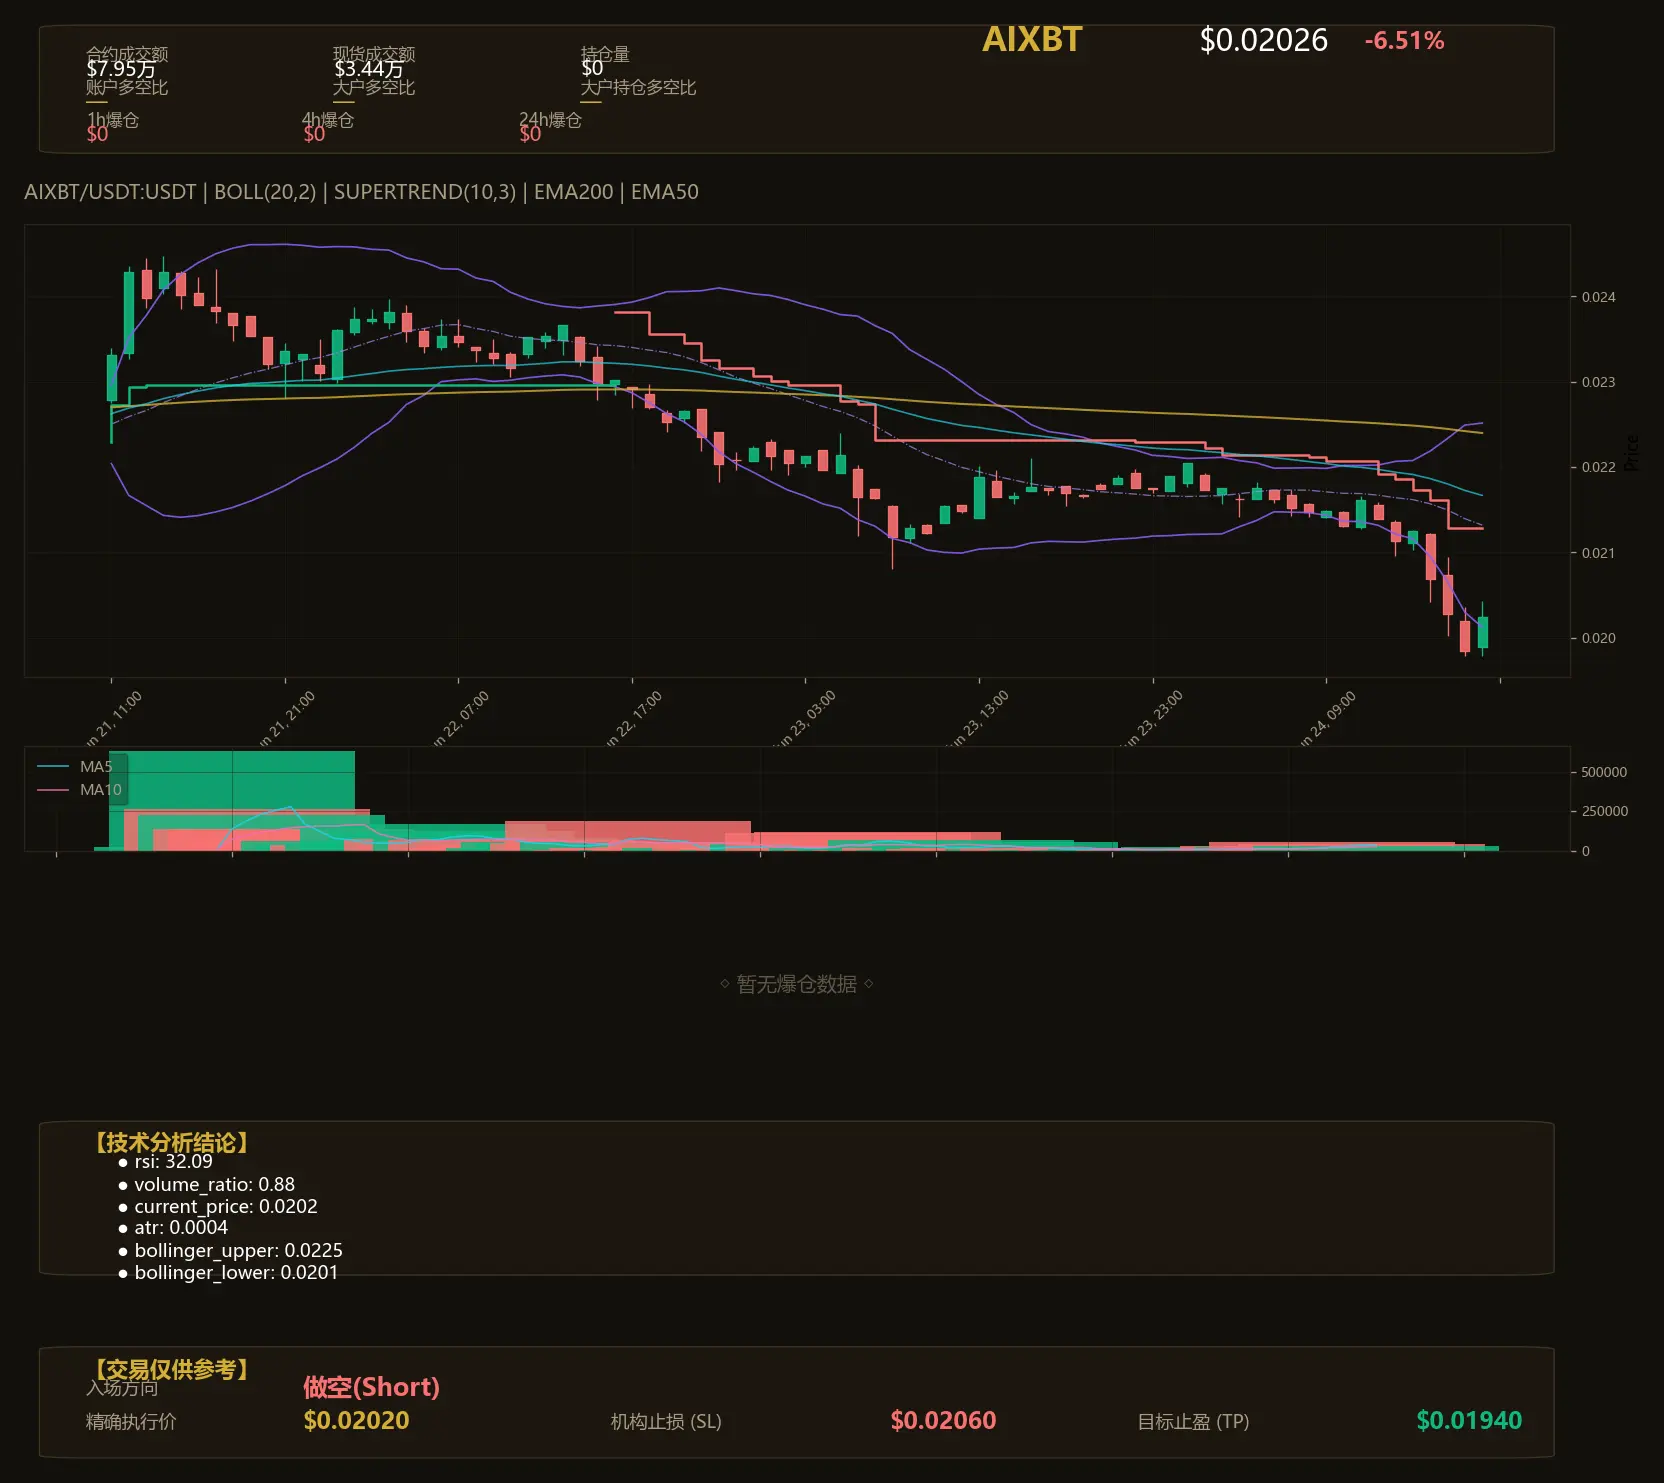Click the 250000 volume axis label

pyautogui.click(x=1604, y=811)
